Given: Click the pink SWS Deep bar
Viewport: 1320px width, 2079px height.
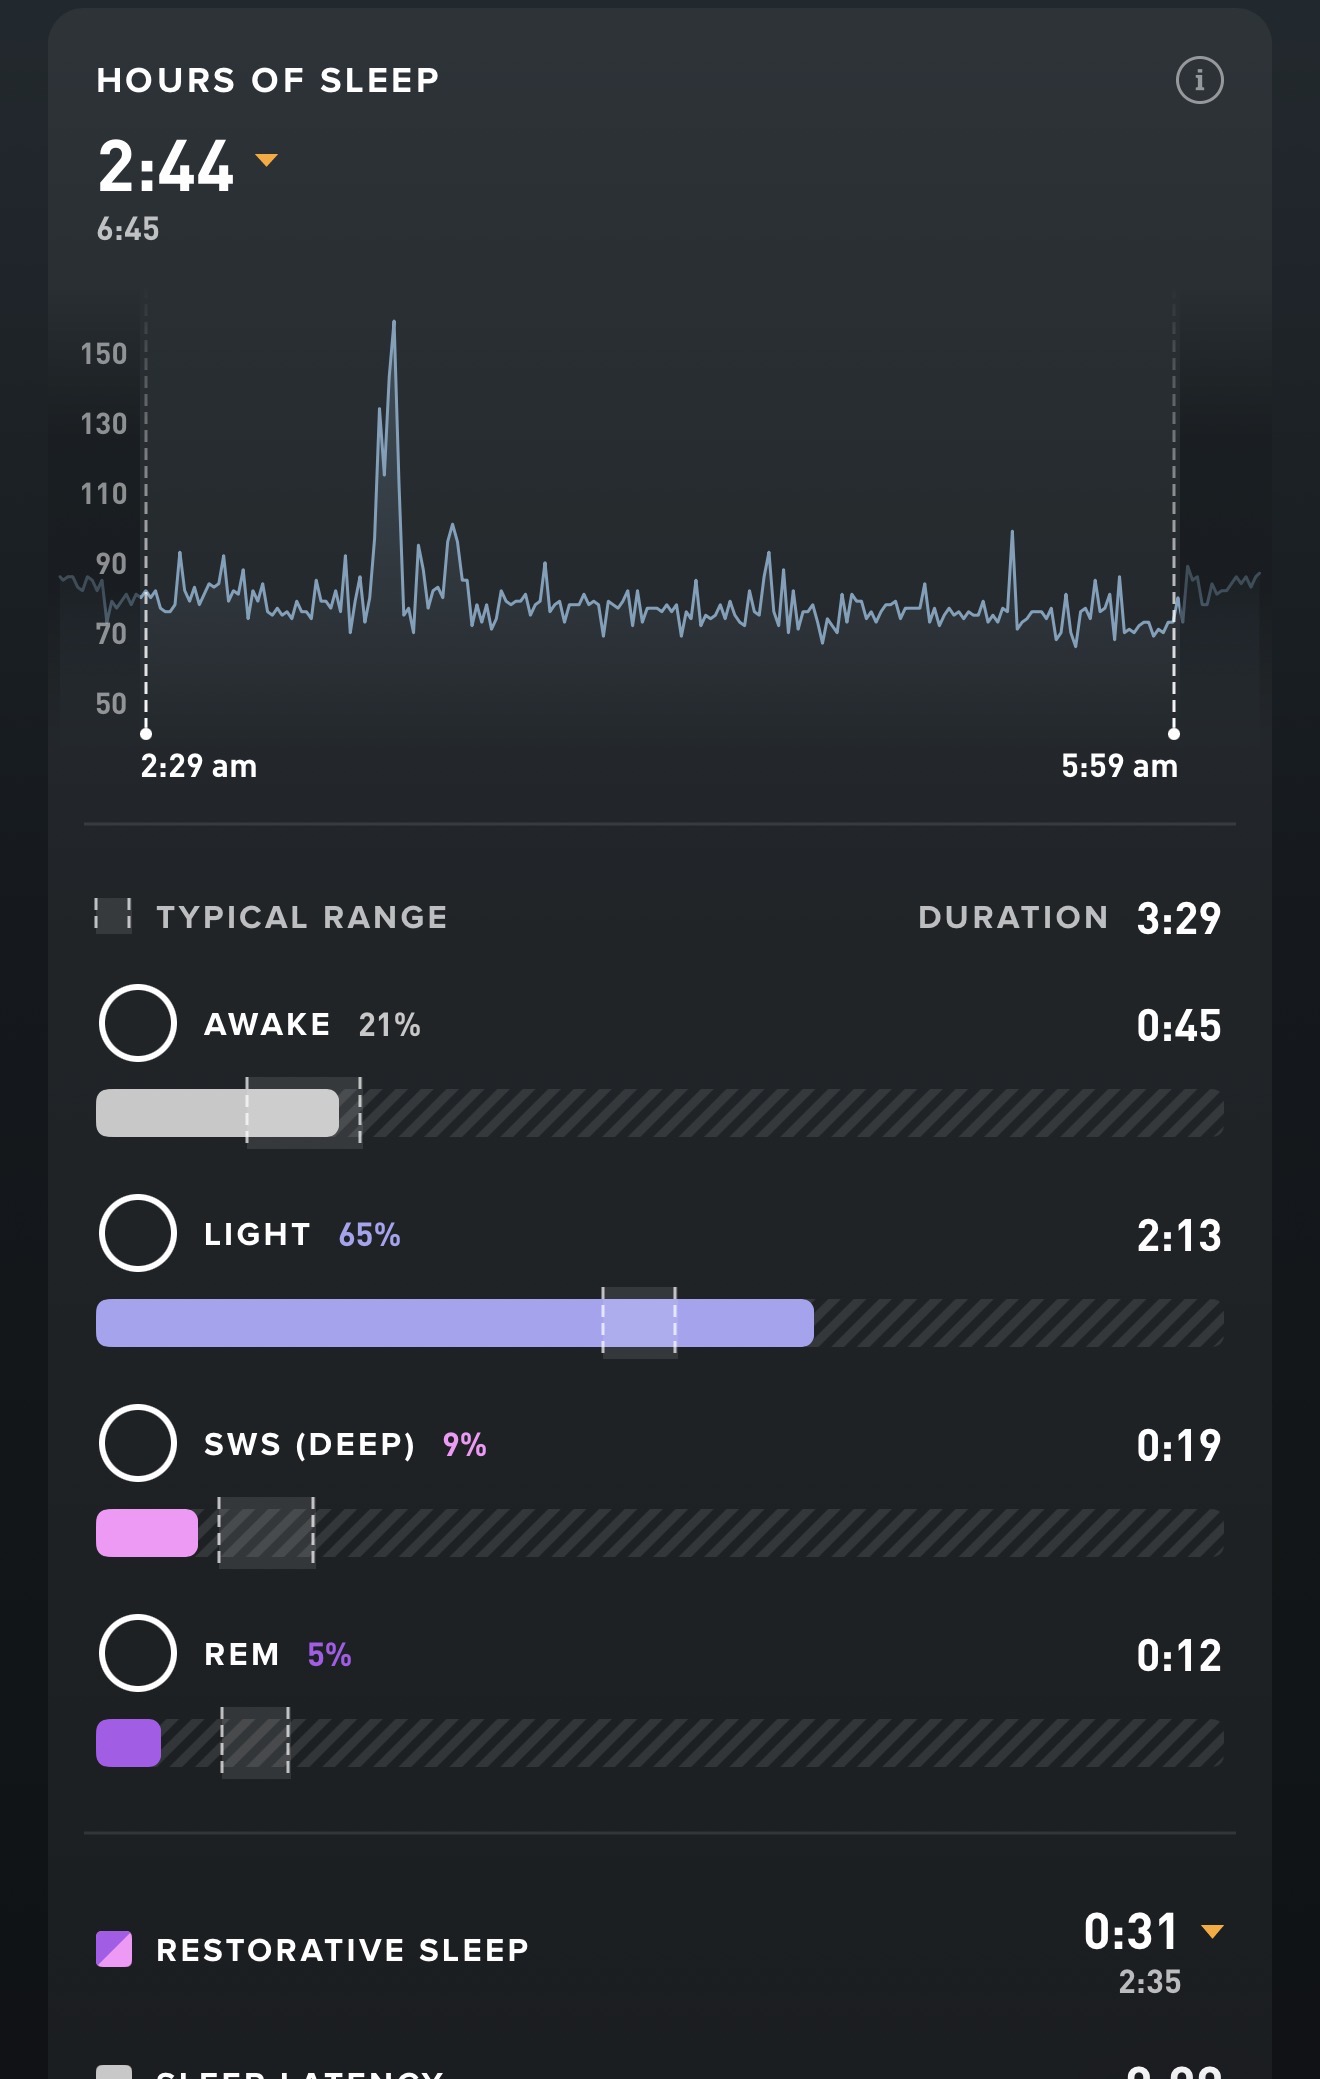Looking at the screenshot, I should (x=147, y=1533).
